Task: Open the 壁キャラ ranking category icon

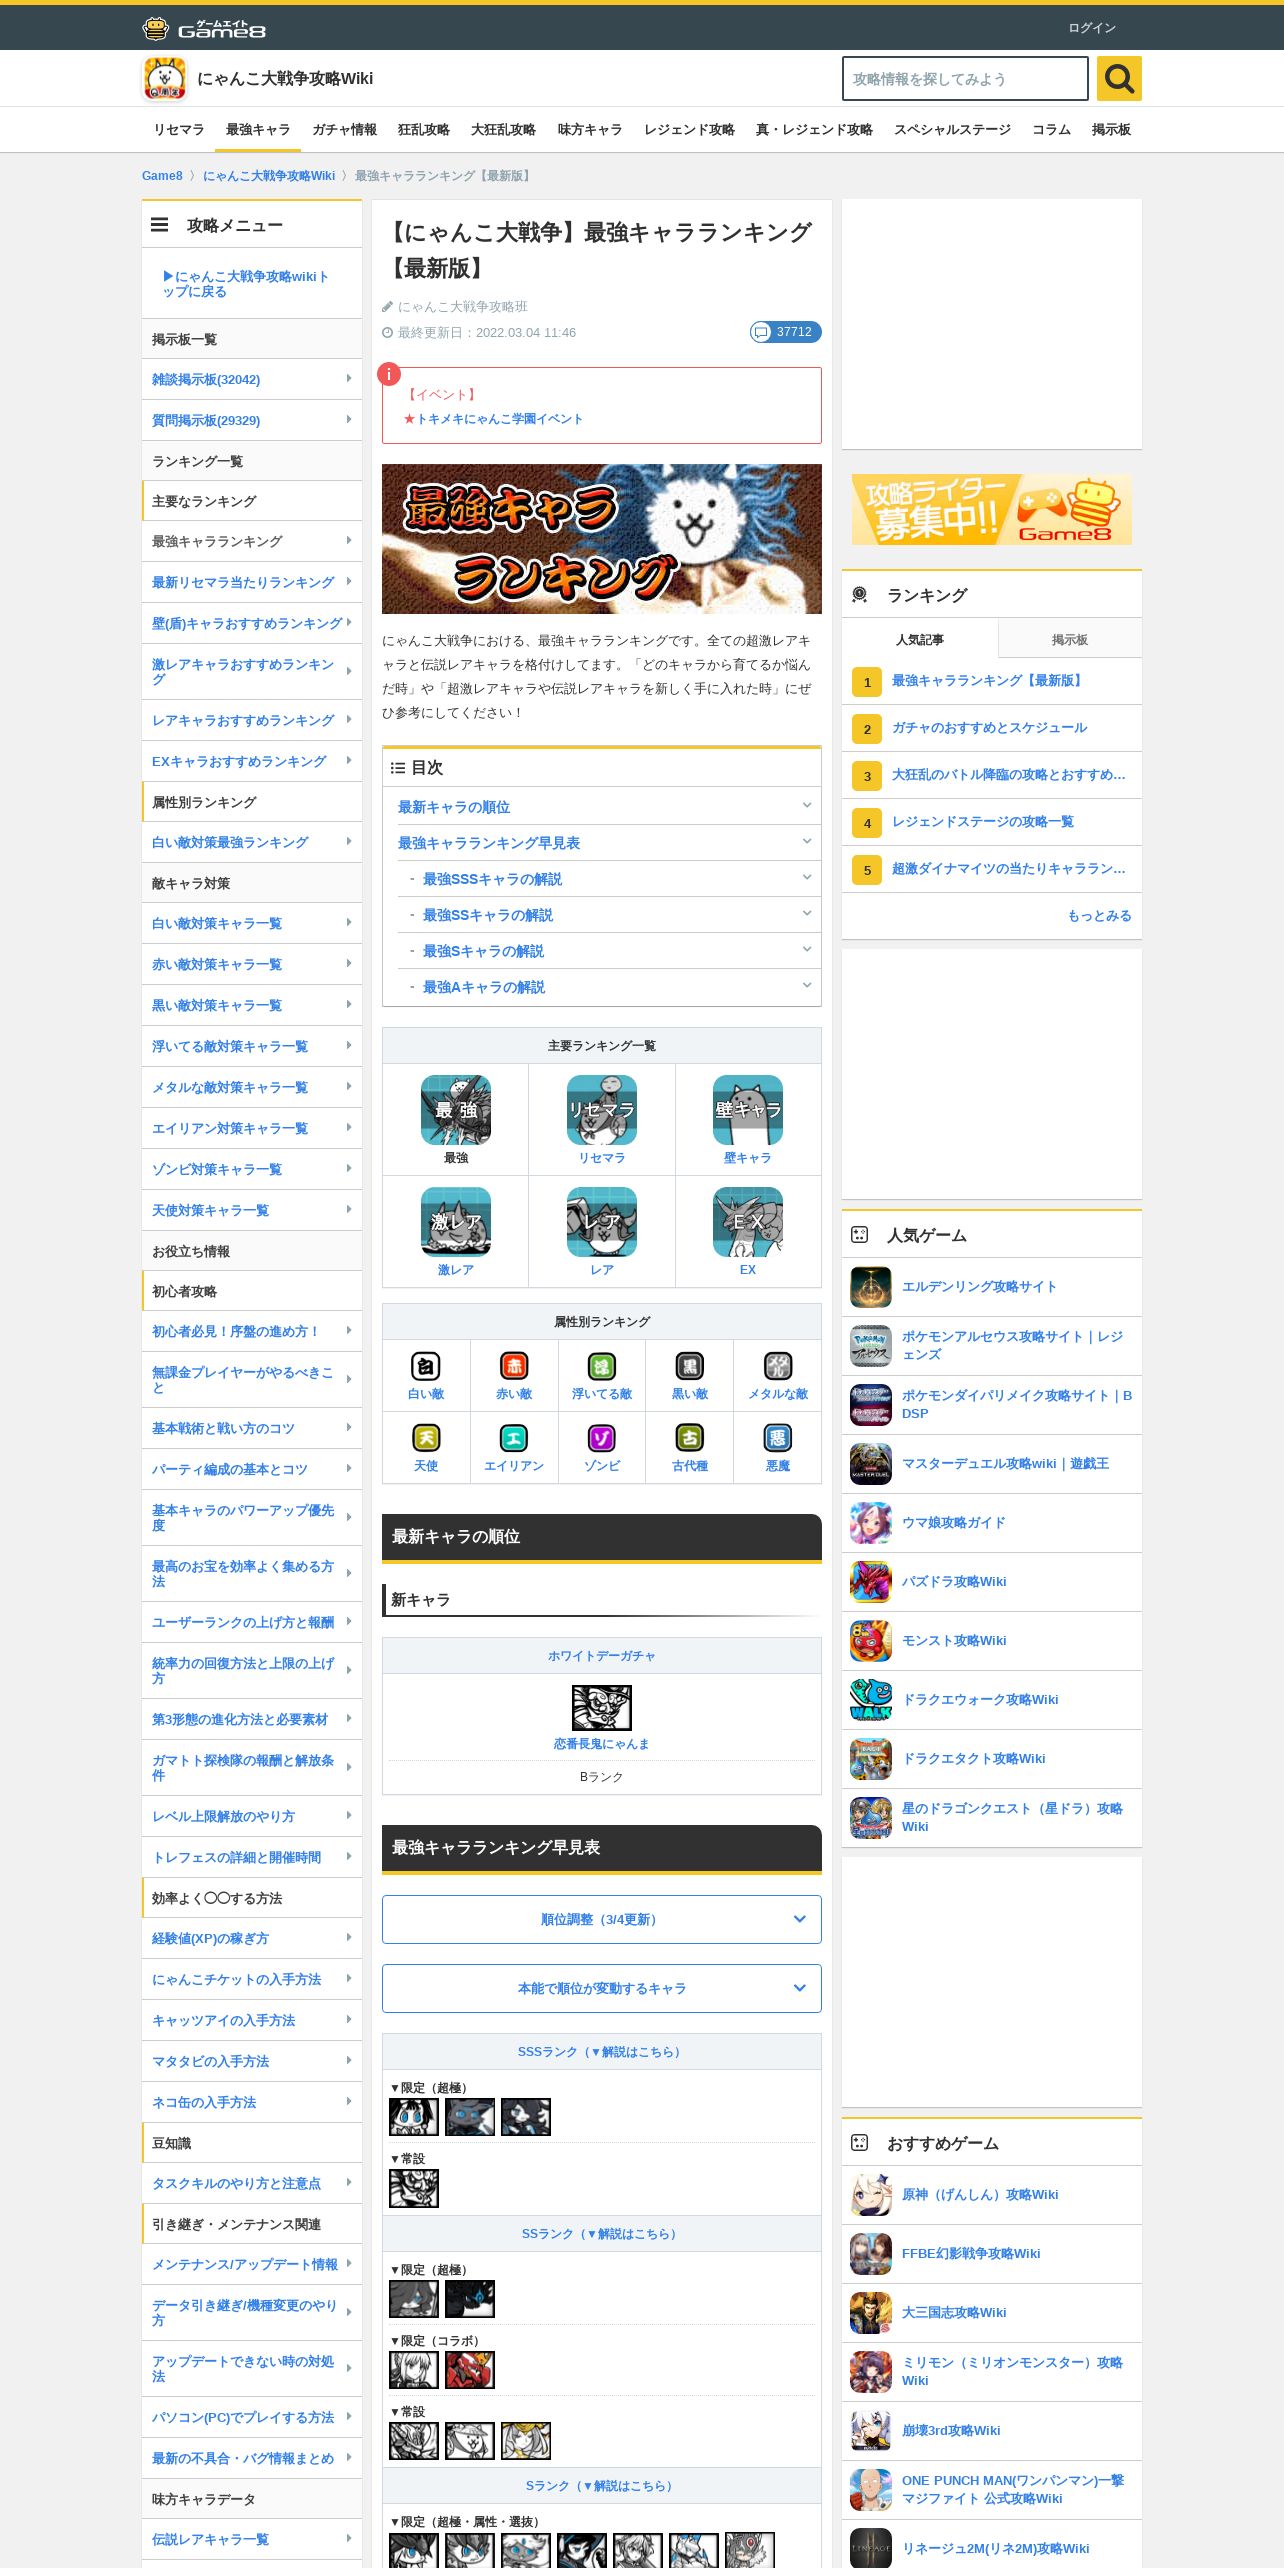Action: (748, 1110)
